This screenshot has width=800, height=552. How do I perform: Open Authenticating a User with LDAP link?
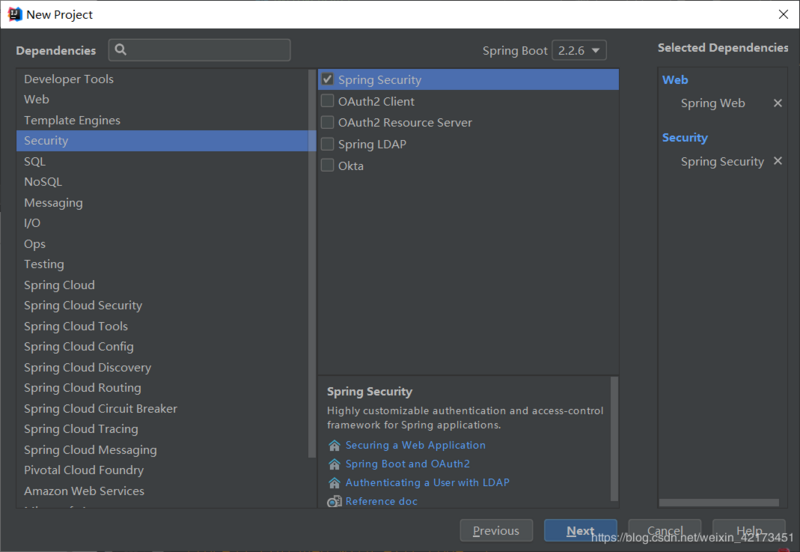[x=428, y=483]
